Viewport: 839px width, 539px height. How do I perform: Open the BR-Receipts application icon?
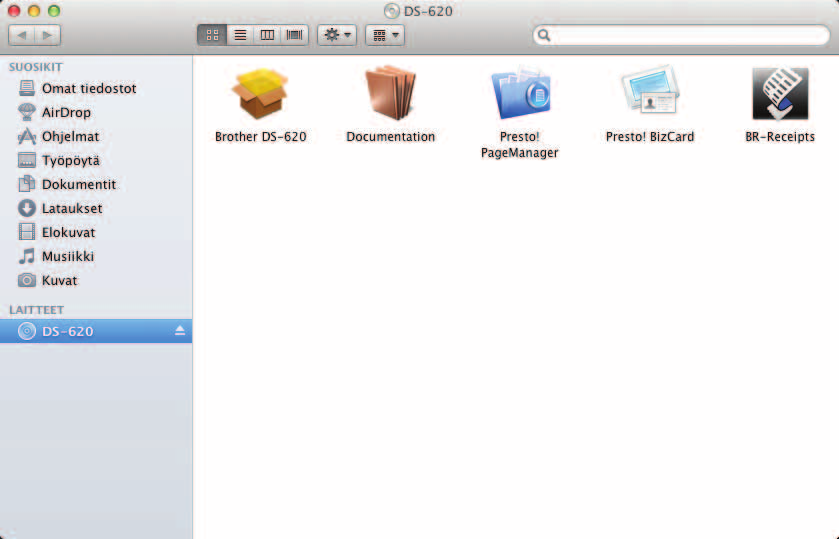point(780,94)
